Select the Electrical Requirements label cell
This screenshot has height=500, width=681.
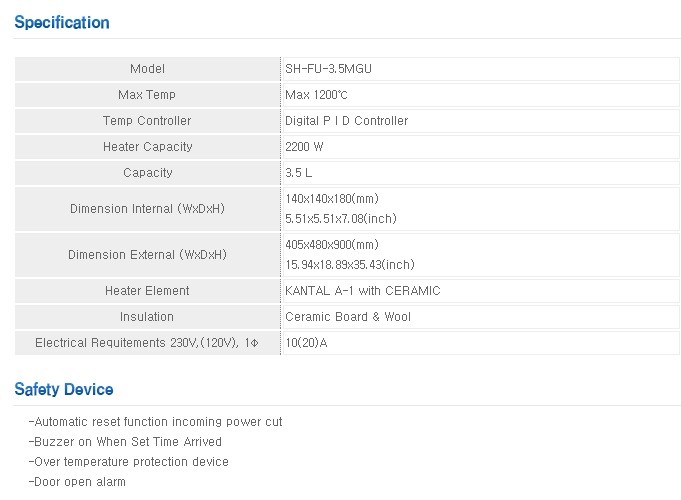[x=147, y=343]
